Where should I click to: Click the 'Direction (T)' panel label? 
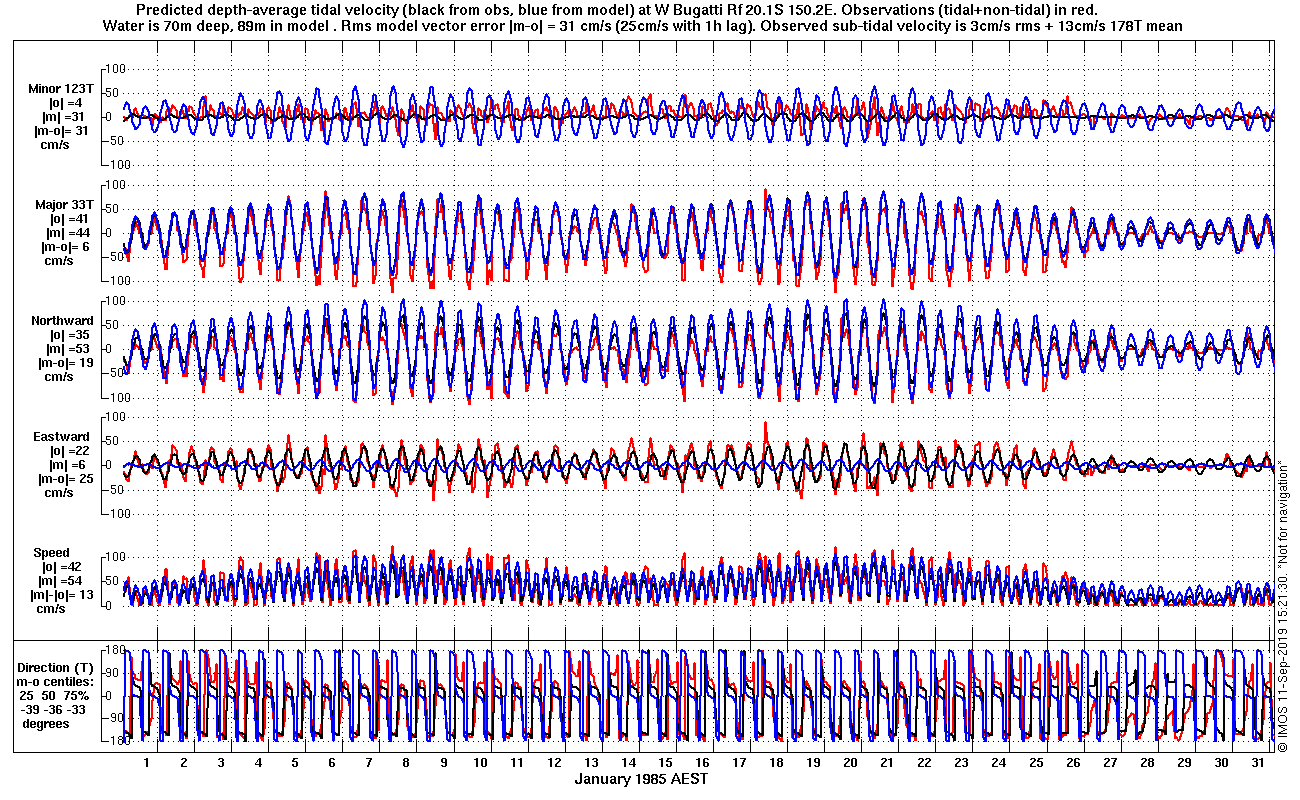57,667
